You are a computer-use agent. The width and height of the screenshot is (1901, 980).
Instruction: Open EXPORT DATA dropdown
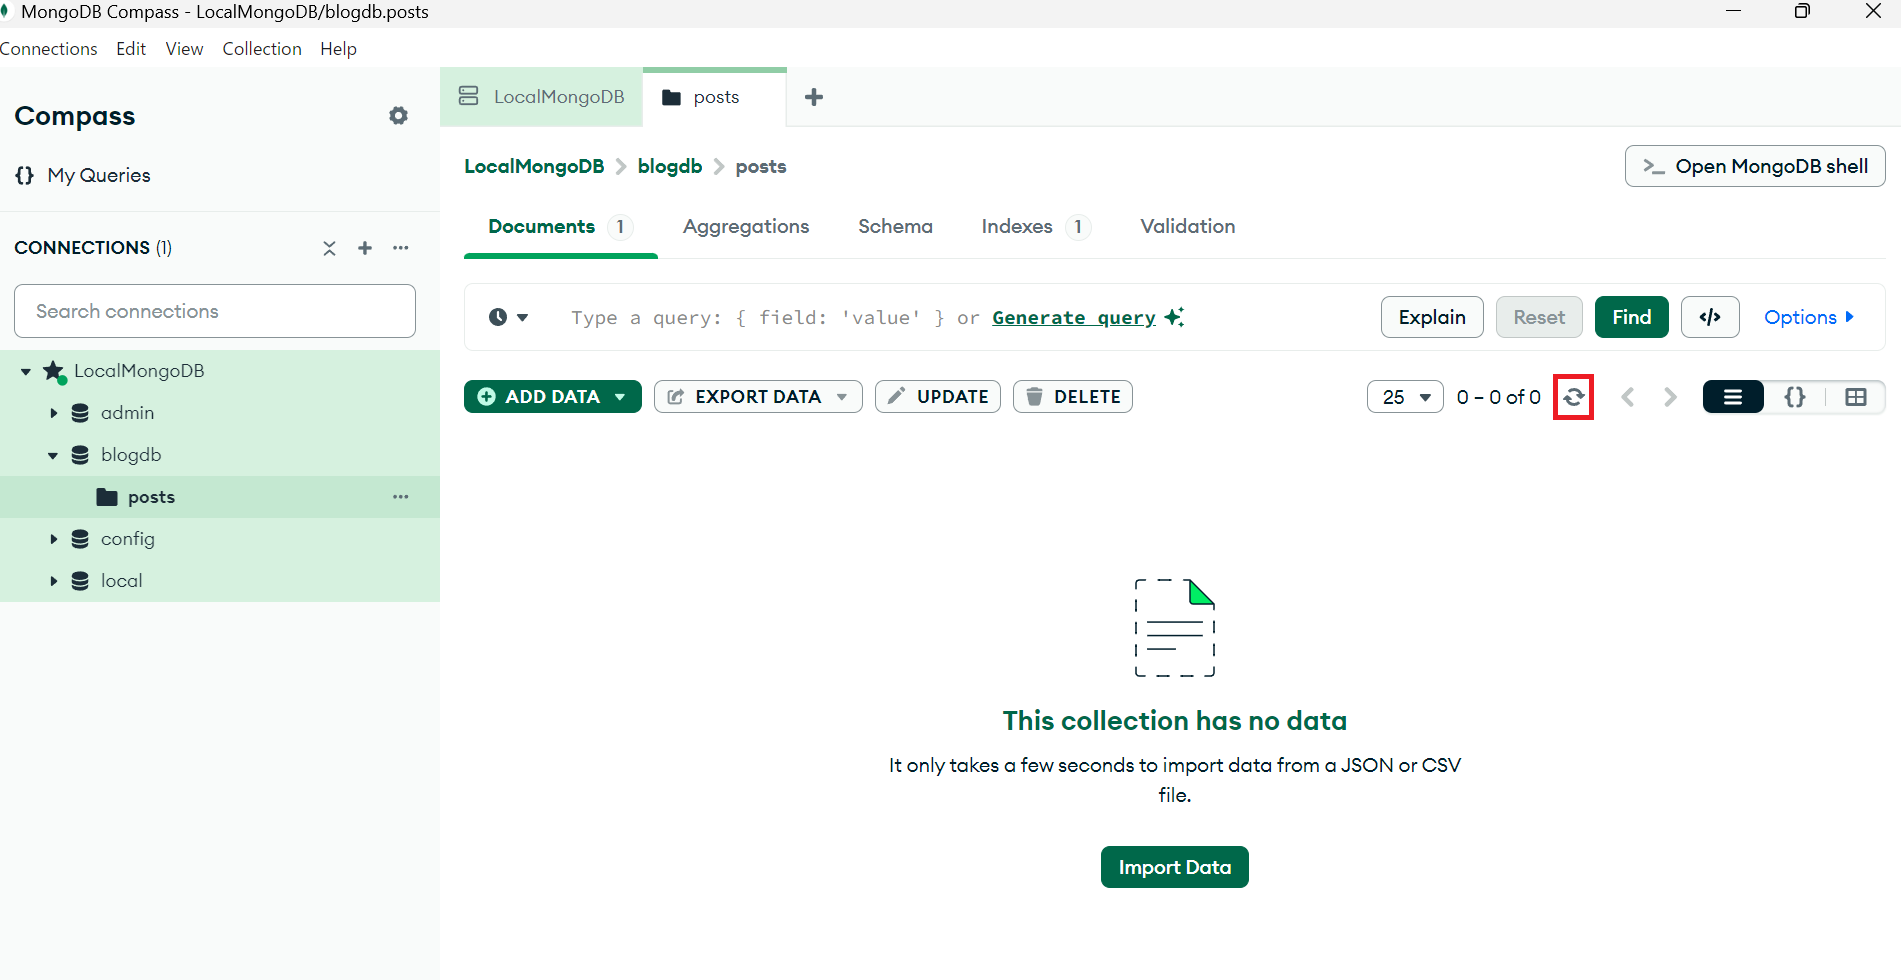[x=758, y=397]
